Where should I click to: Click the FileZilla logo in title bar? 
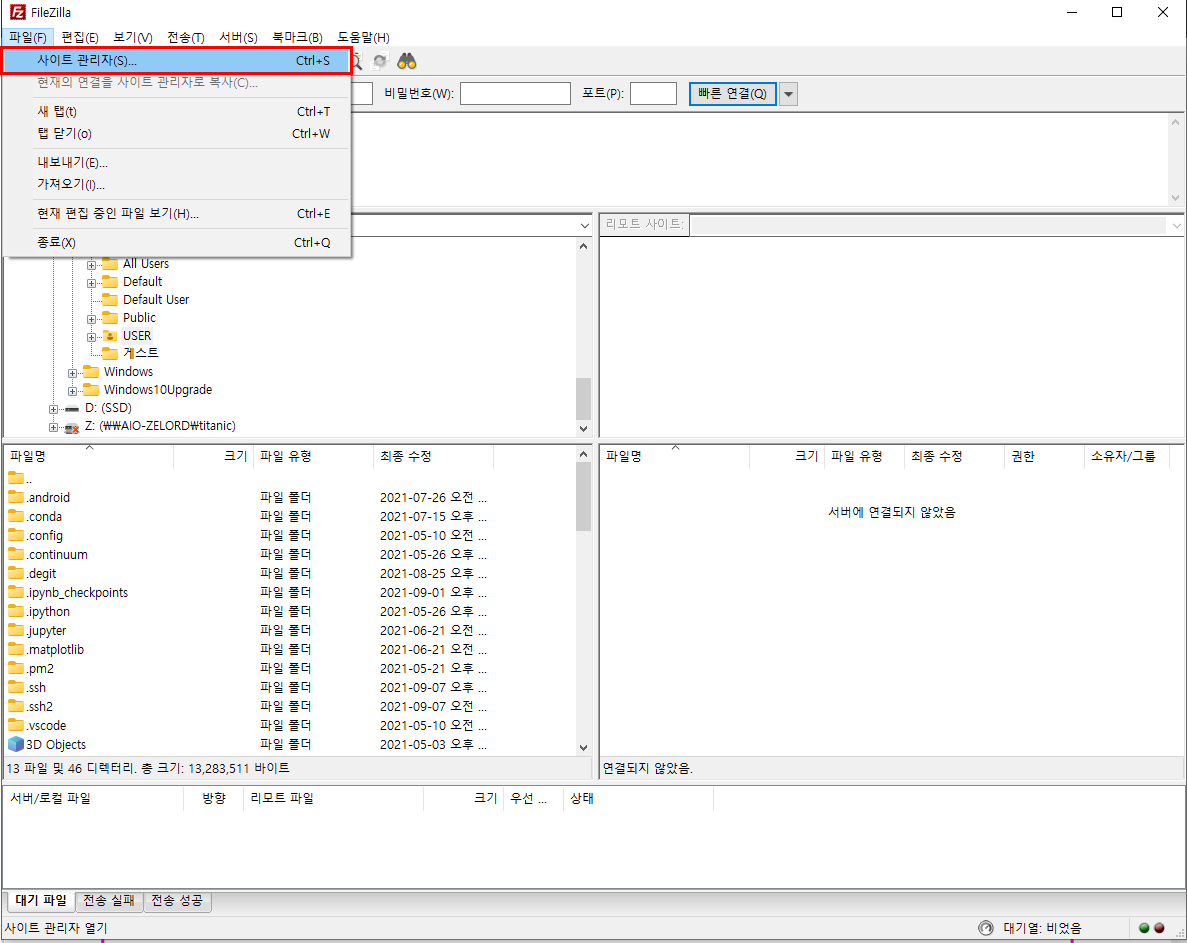click(x=17, y=12)
